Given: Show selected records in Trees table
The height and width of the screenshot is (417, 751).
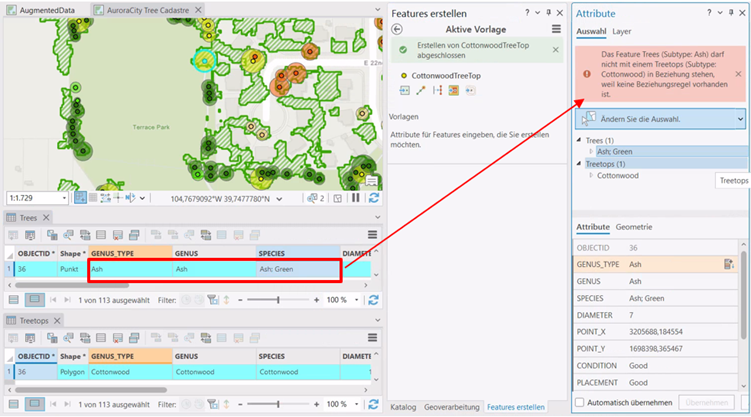Looking at the screenshot, I should (34, 300).
